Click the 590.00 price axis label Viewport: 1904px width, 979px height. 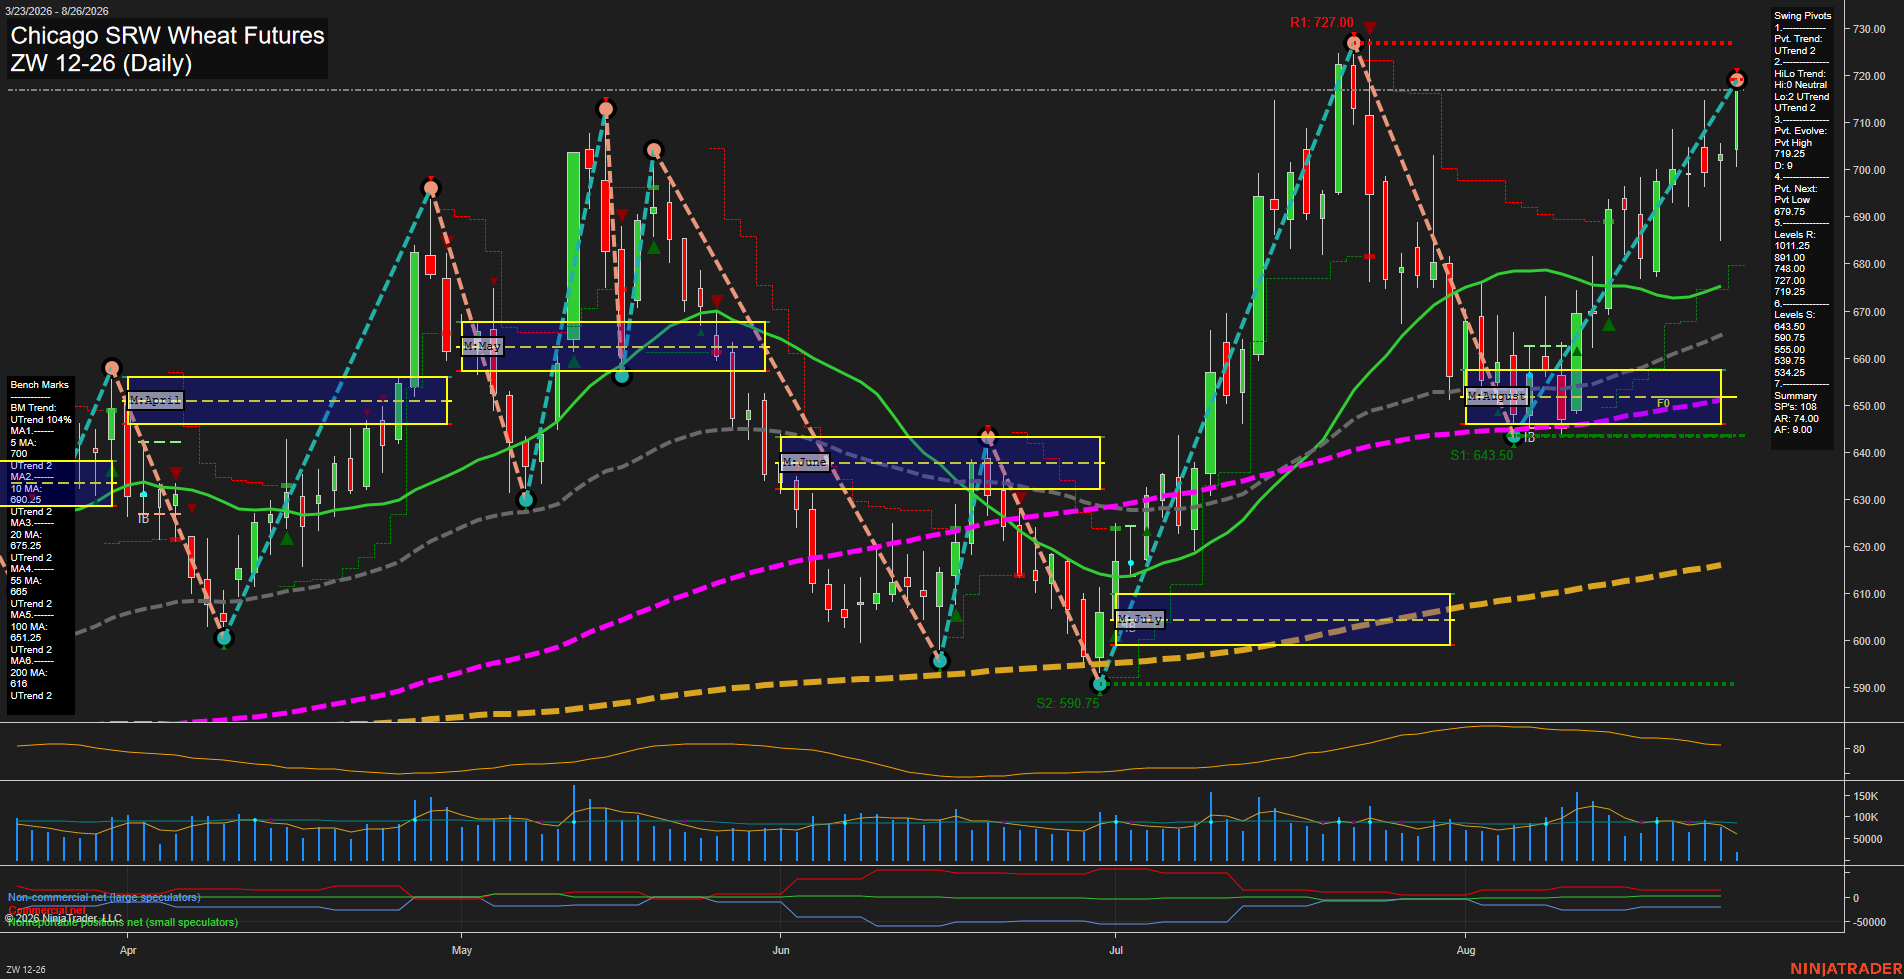point(1869,688)
